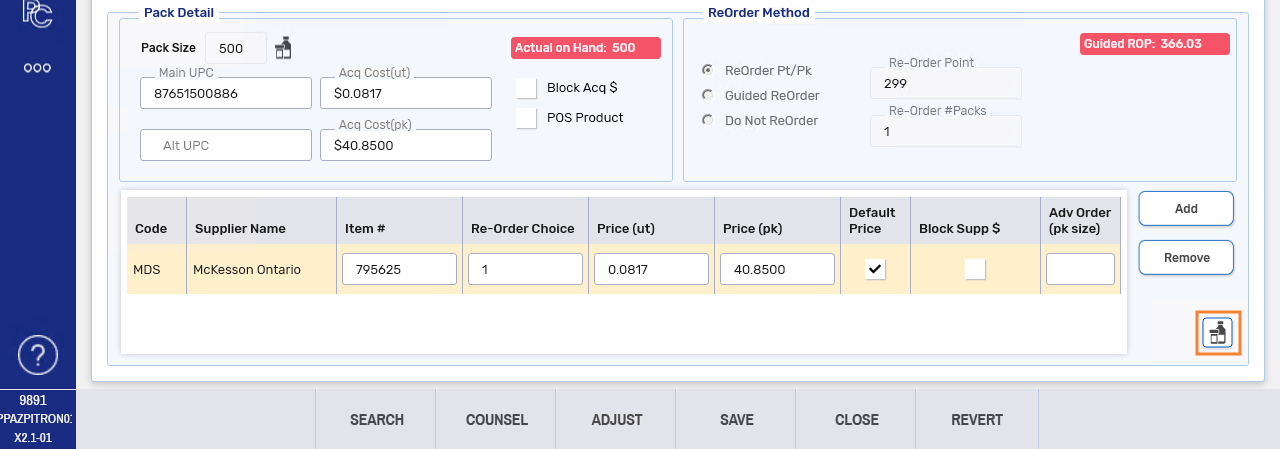
Task: Click REVERT in the bottom bar
Action: (x=976, y=420)
